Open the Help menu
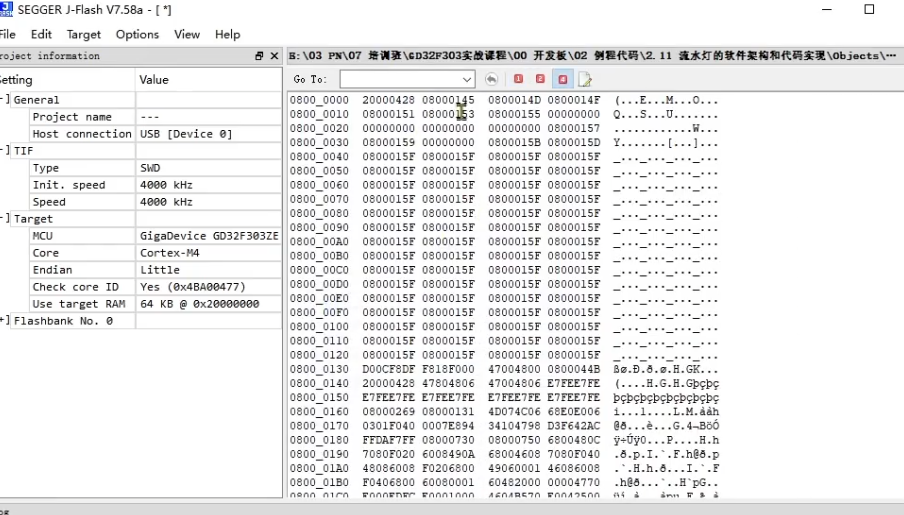 pos(227,34)
